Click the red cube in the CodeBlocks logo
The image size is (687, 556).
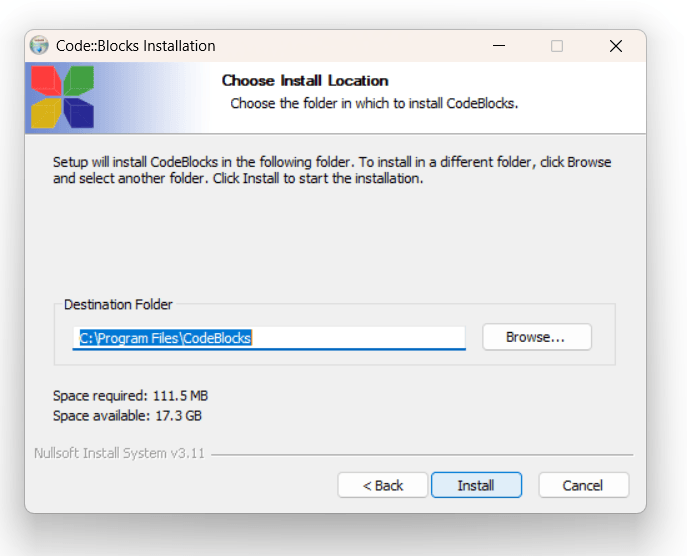click(44, 80)
